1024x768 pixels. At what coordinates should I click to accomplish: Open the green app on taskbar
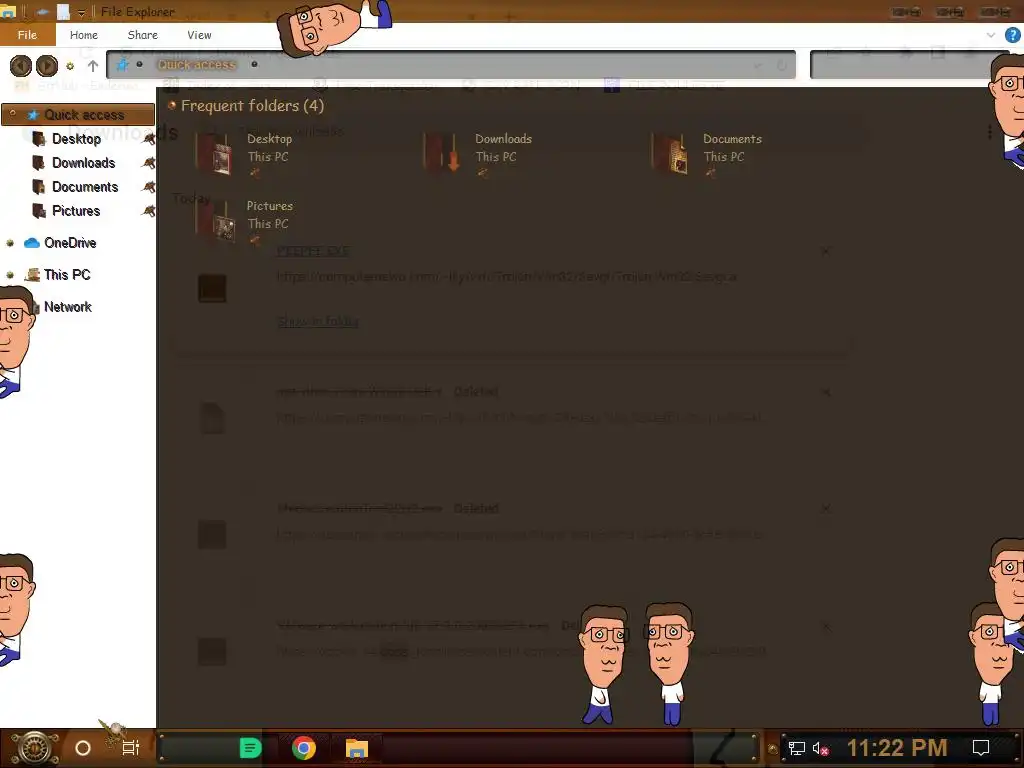click(x=250, y=748)
